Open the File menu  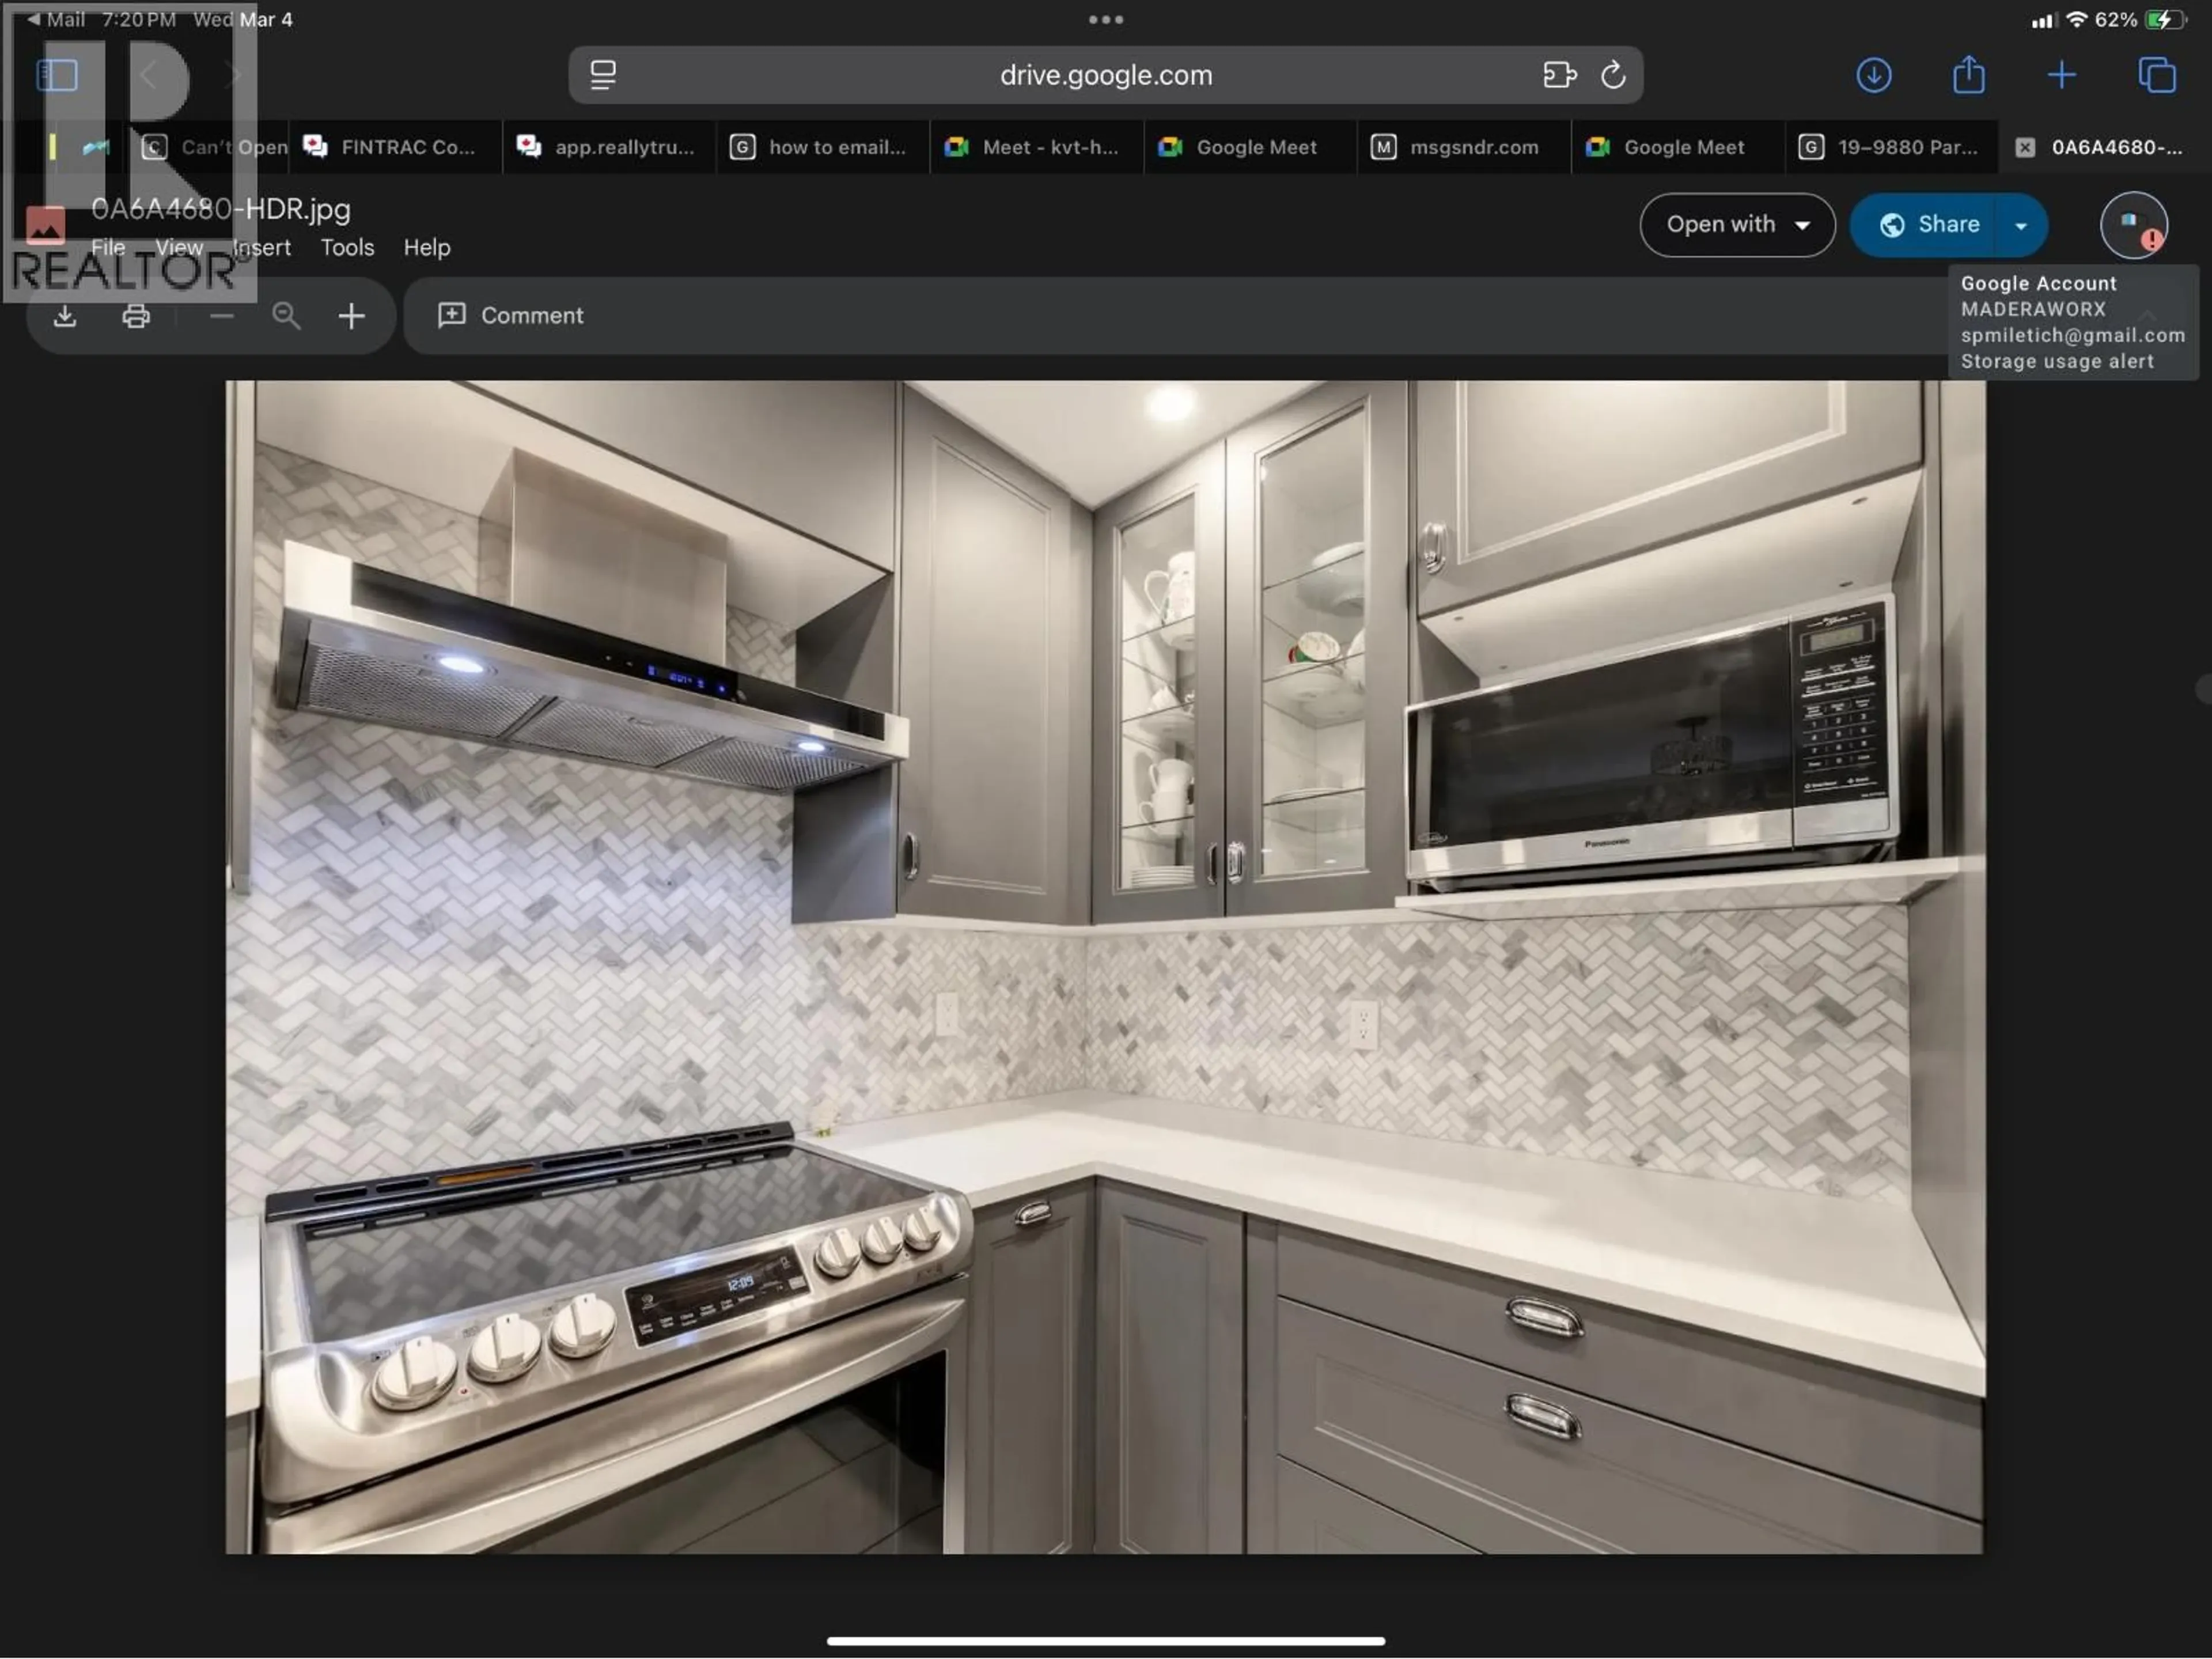[108, 247]
